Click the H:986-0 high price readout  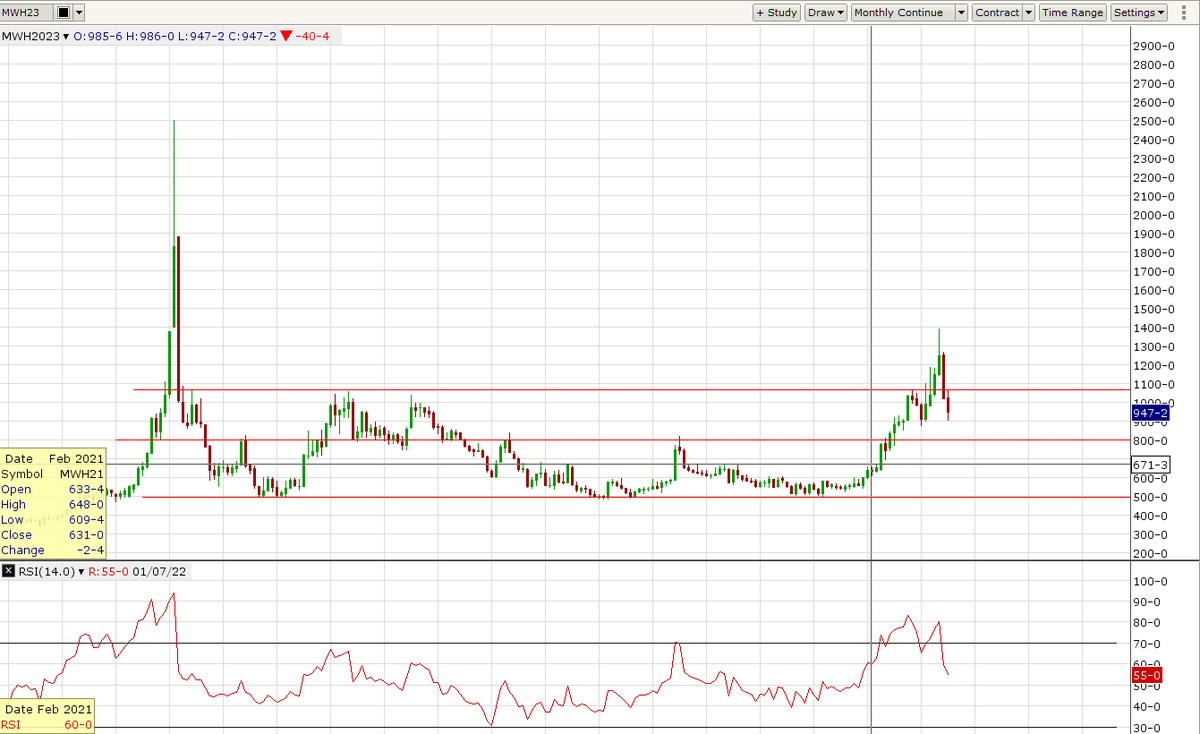[x=150, y=37]
